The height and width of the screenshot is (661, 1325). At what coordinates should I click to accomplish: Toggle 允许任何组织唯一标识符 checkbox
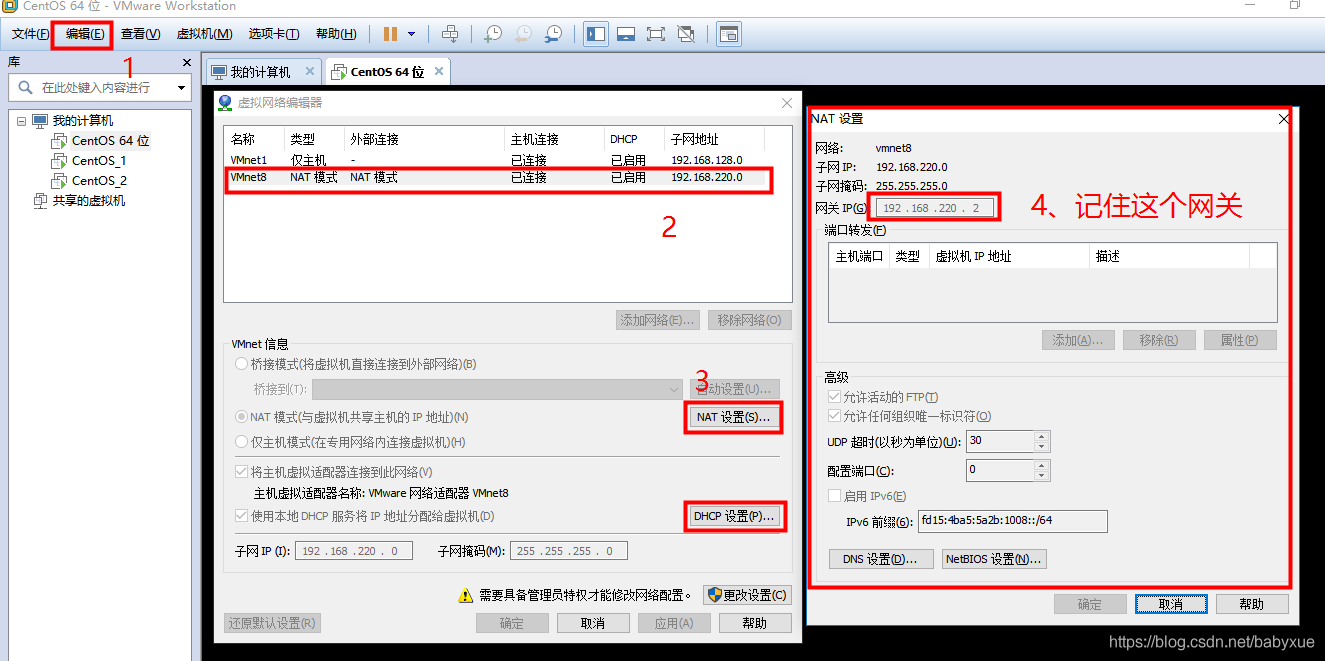click(835, 416)
